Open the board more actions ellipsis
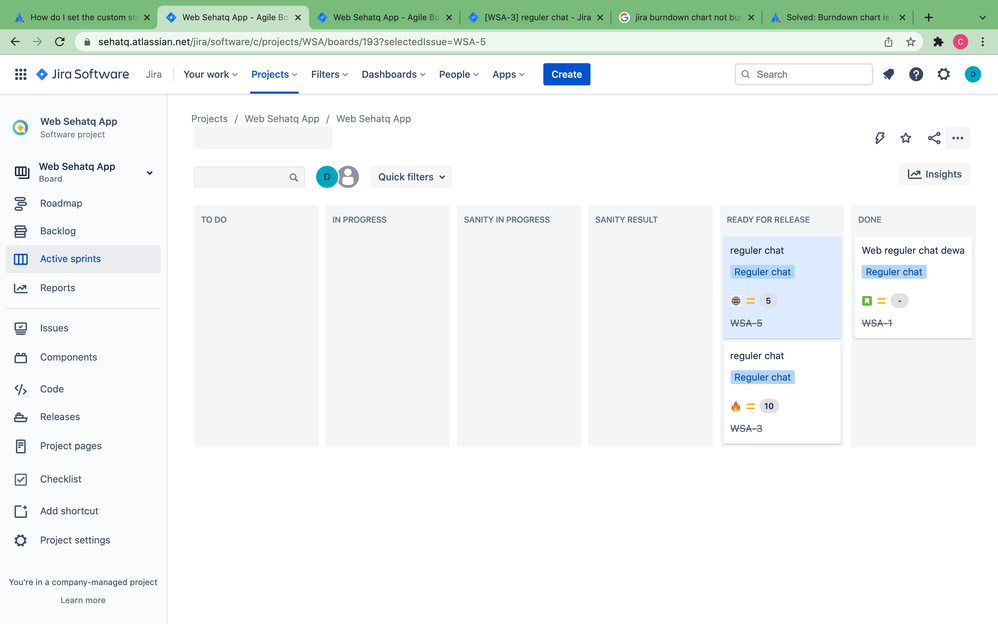998x624 pixels. pyautogui.click(x=957, y=138)
